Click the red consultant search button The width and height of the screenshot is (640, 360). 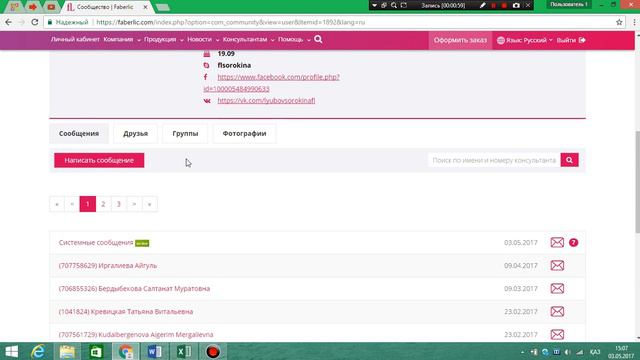[x=569, y=160]
